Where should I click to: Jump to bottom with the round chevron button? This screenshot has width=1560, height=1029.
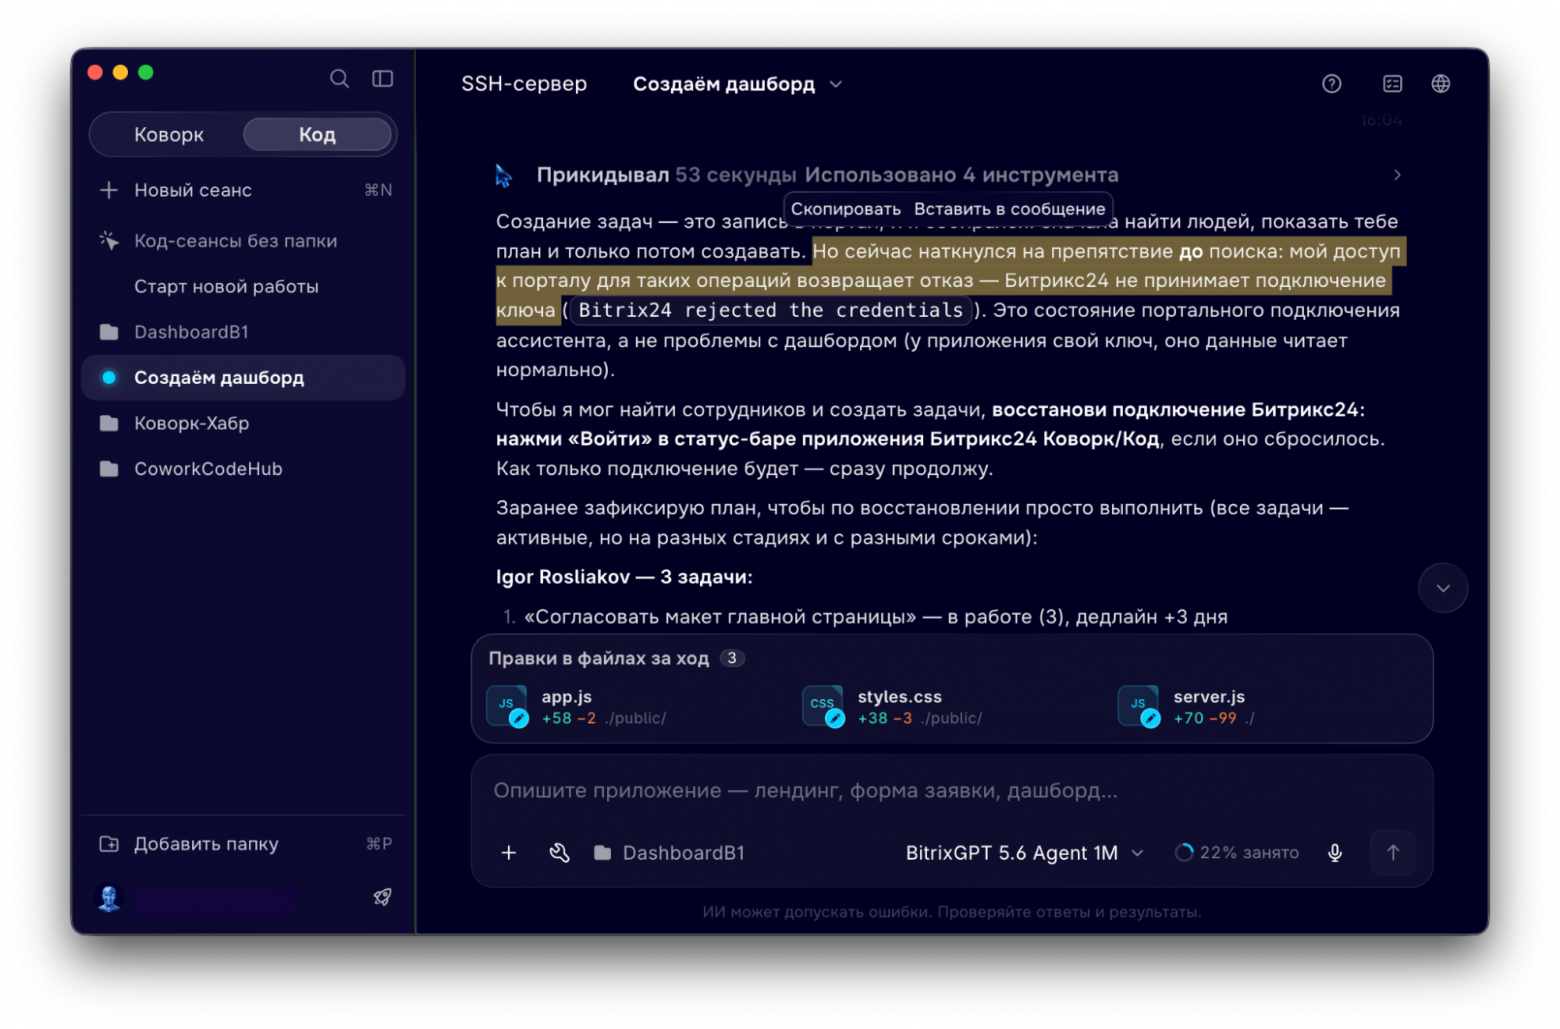tap(1443, 588)
